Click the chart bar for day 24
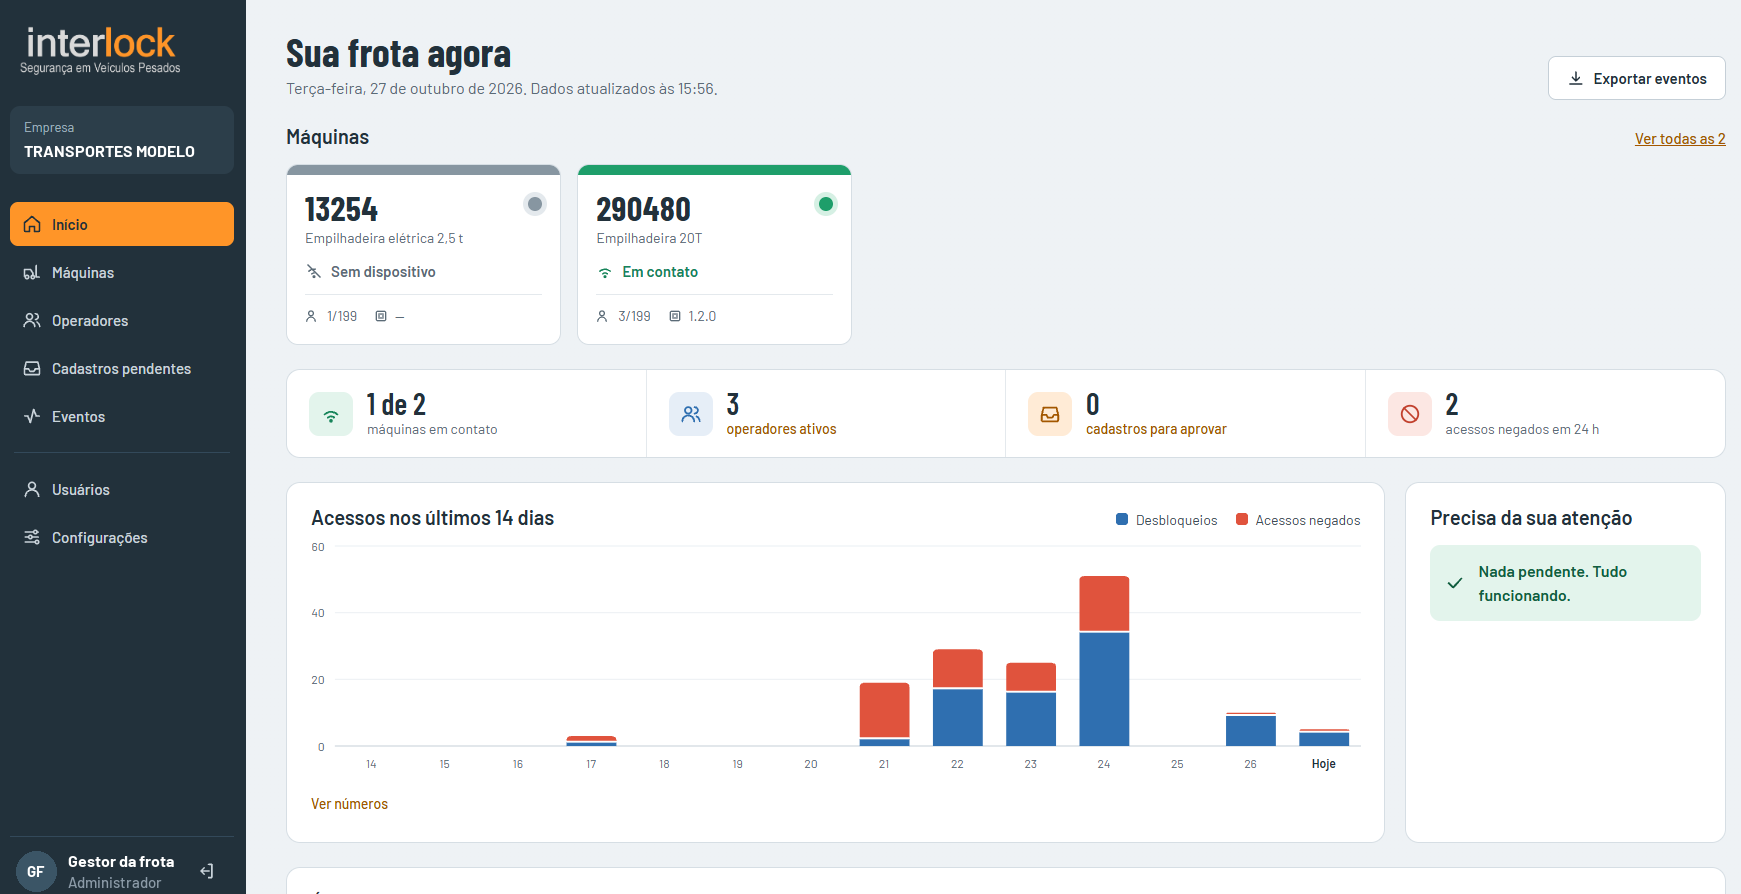Viewport: 1741px width, 894px height. pyautogui.click(x=1104, y=661)
